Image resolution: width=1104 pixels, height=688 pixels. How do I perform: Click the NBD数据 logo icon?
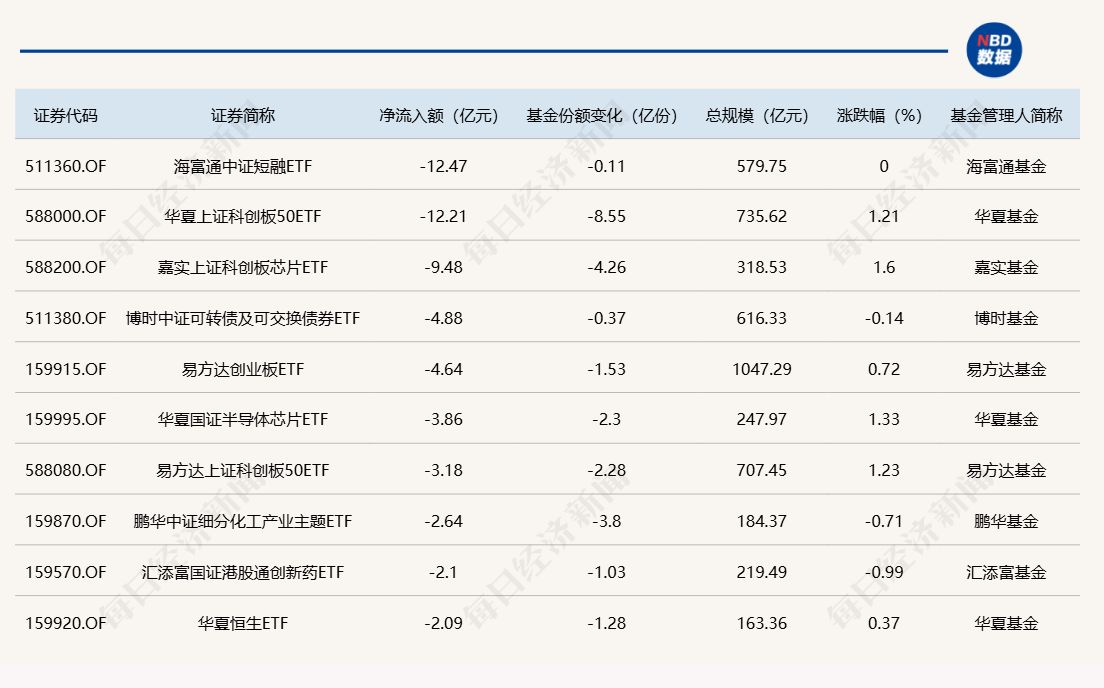click(993, 50)
